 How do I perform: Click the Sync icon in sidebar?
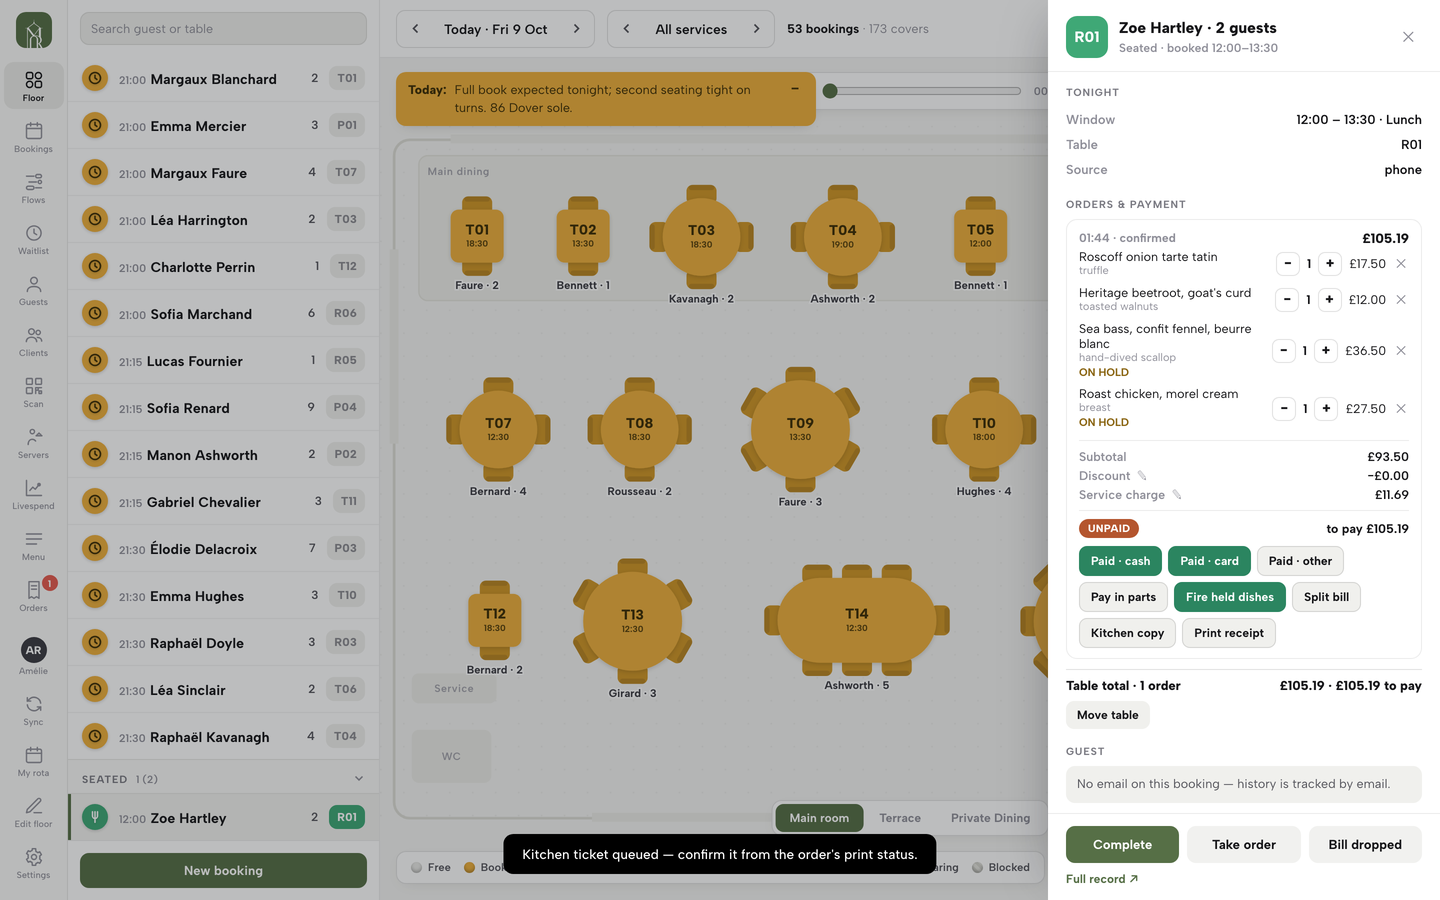point(33,710)
